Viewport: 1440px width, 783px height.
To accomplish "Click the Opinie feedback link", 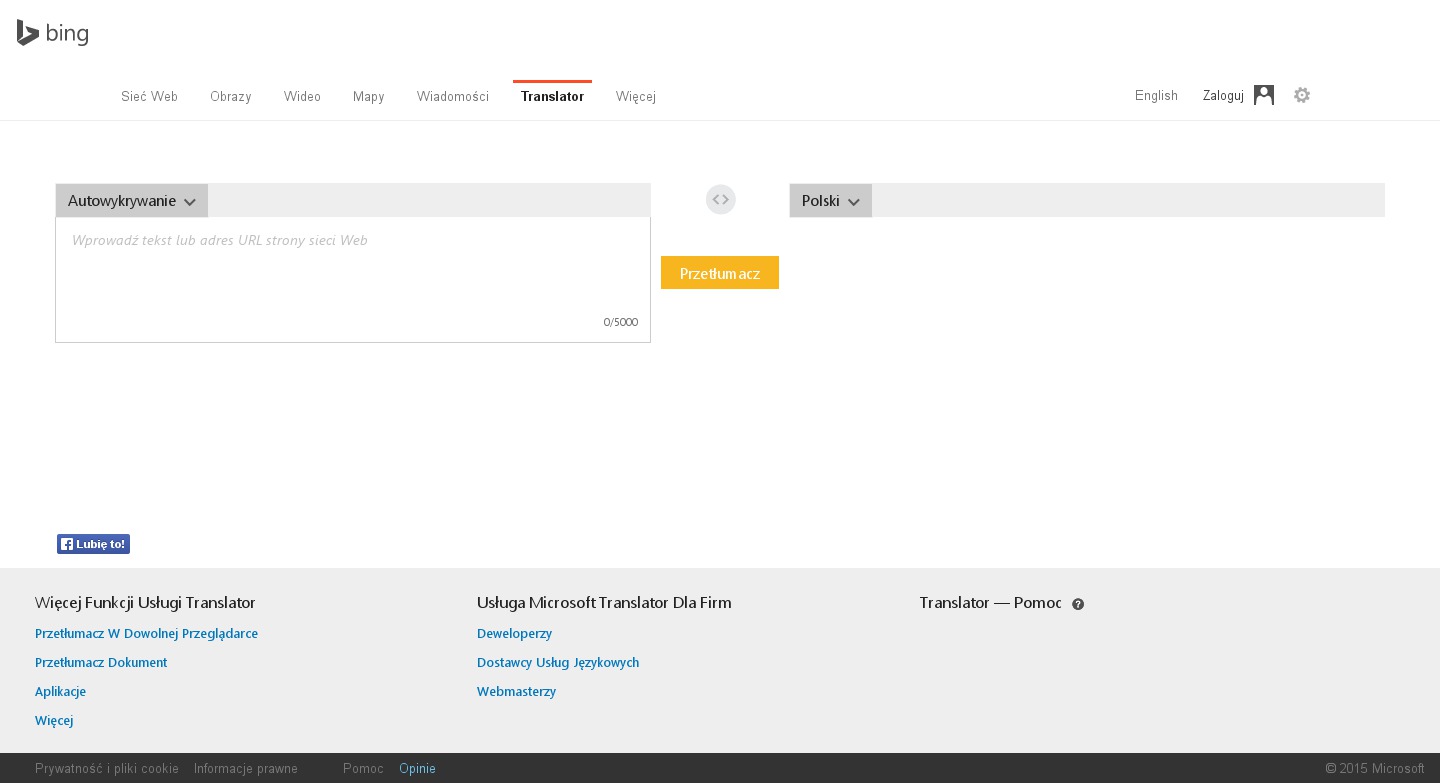I will pyautogui.click(x=417, y=769).
